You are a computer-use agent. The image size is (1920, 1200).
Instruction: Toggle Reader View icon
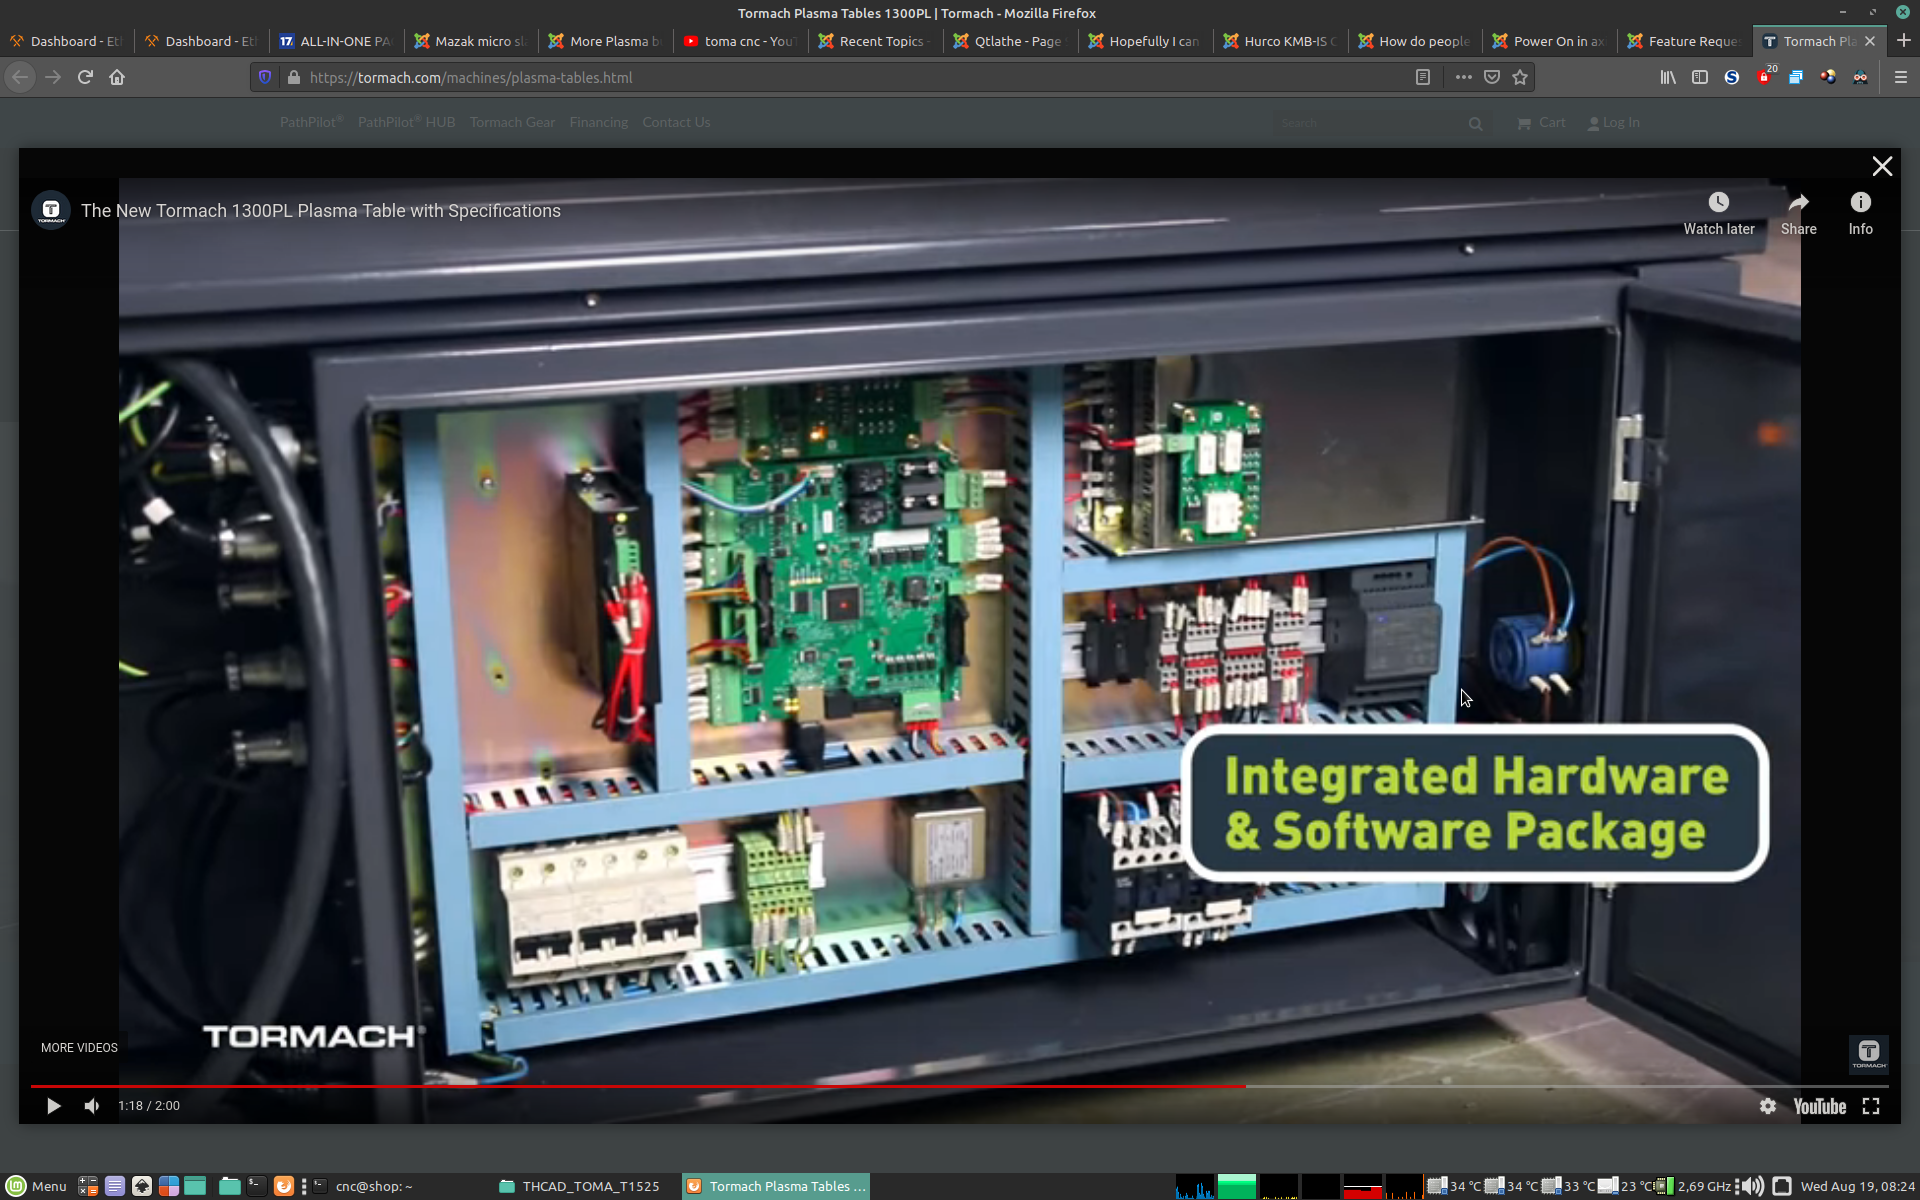pos(1423,77)
